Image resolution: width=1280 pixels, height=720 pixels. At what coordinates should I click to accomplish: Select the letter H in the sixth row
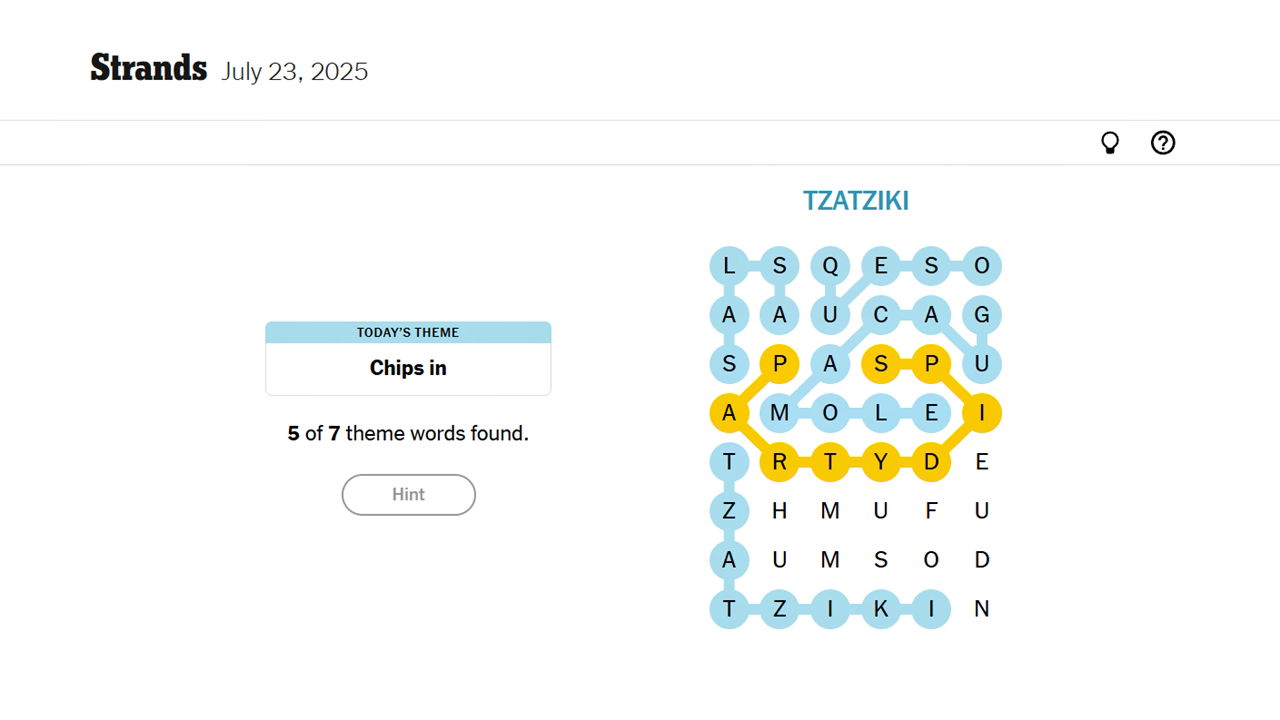pos(780,511)
